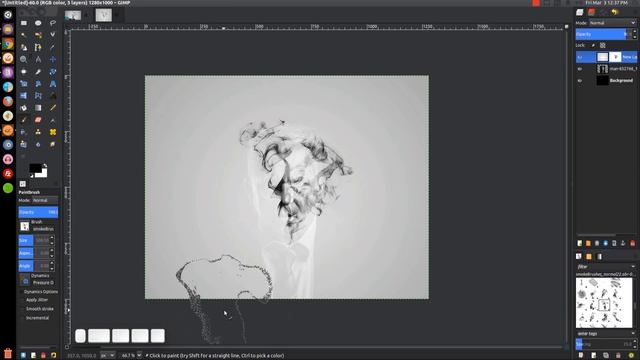
Task: Toggle visibility of the New Layer
Action: point(580,57)
